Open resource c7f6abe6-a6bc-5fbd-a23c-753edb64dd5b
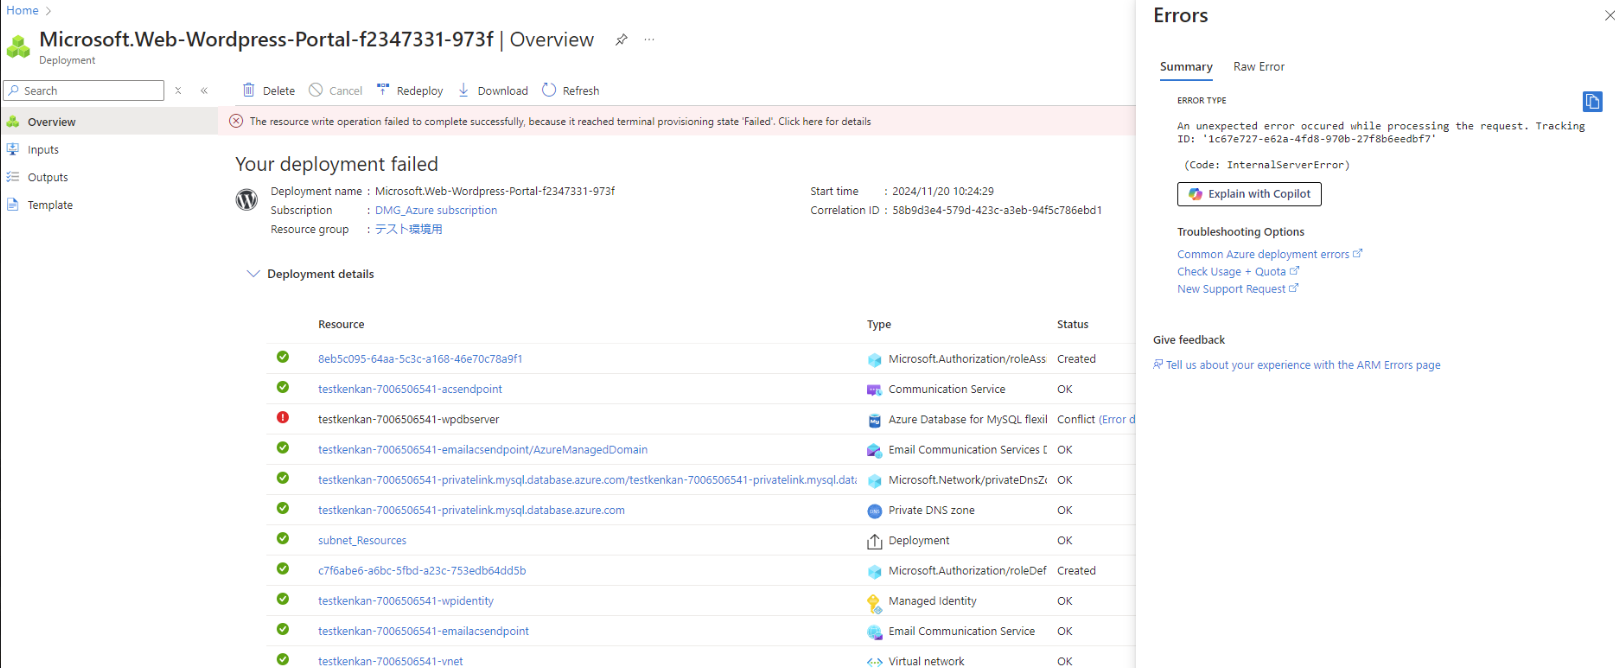The width and height of the screenshot is (1615, 668). tap(422, 571)
